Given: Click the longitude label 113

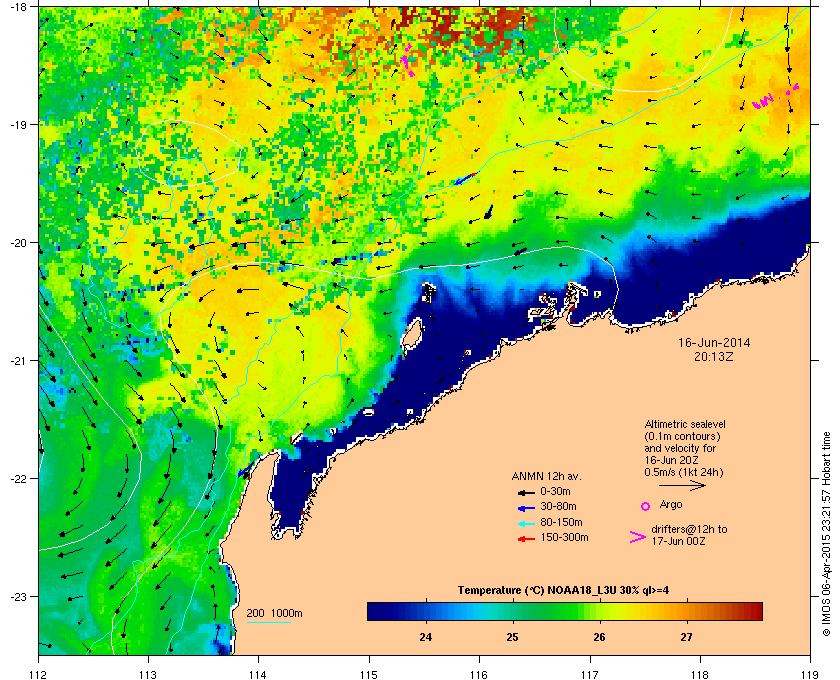Looking at the screenshot, I should [148, 674].
